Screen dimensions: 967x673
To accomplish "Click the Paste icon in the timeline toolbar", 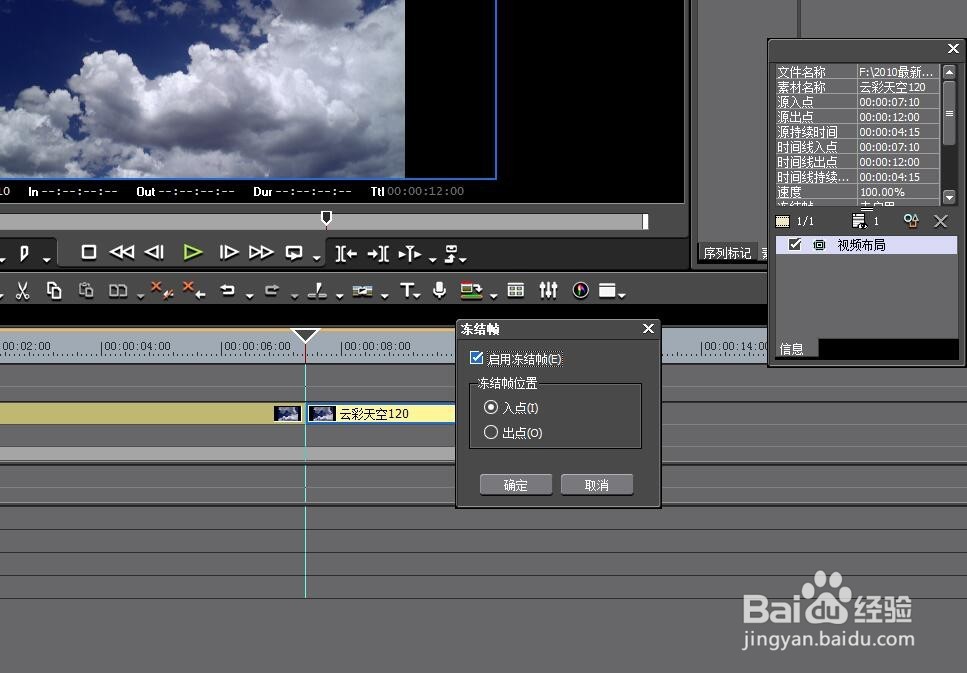I will [86, 291].
